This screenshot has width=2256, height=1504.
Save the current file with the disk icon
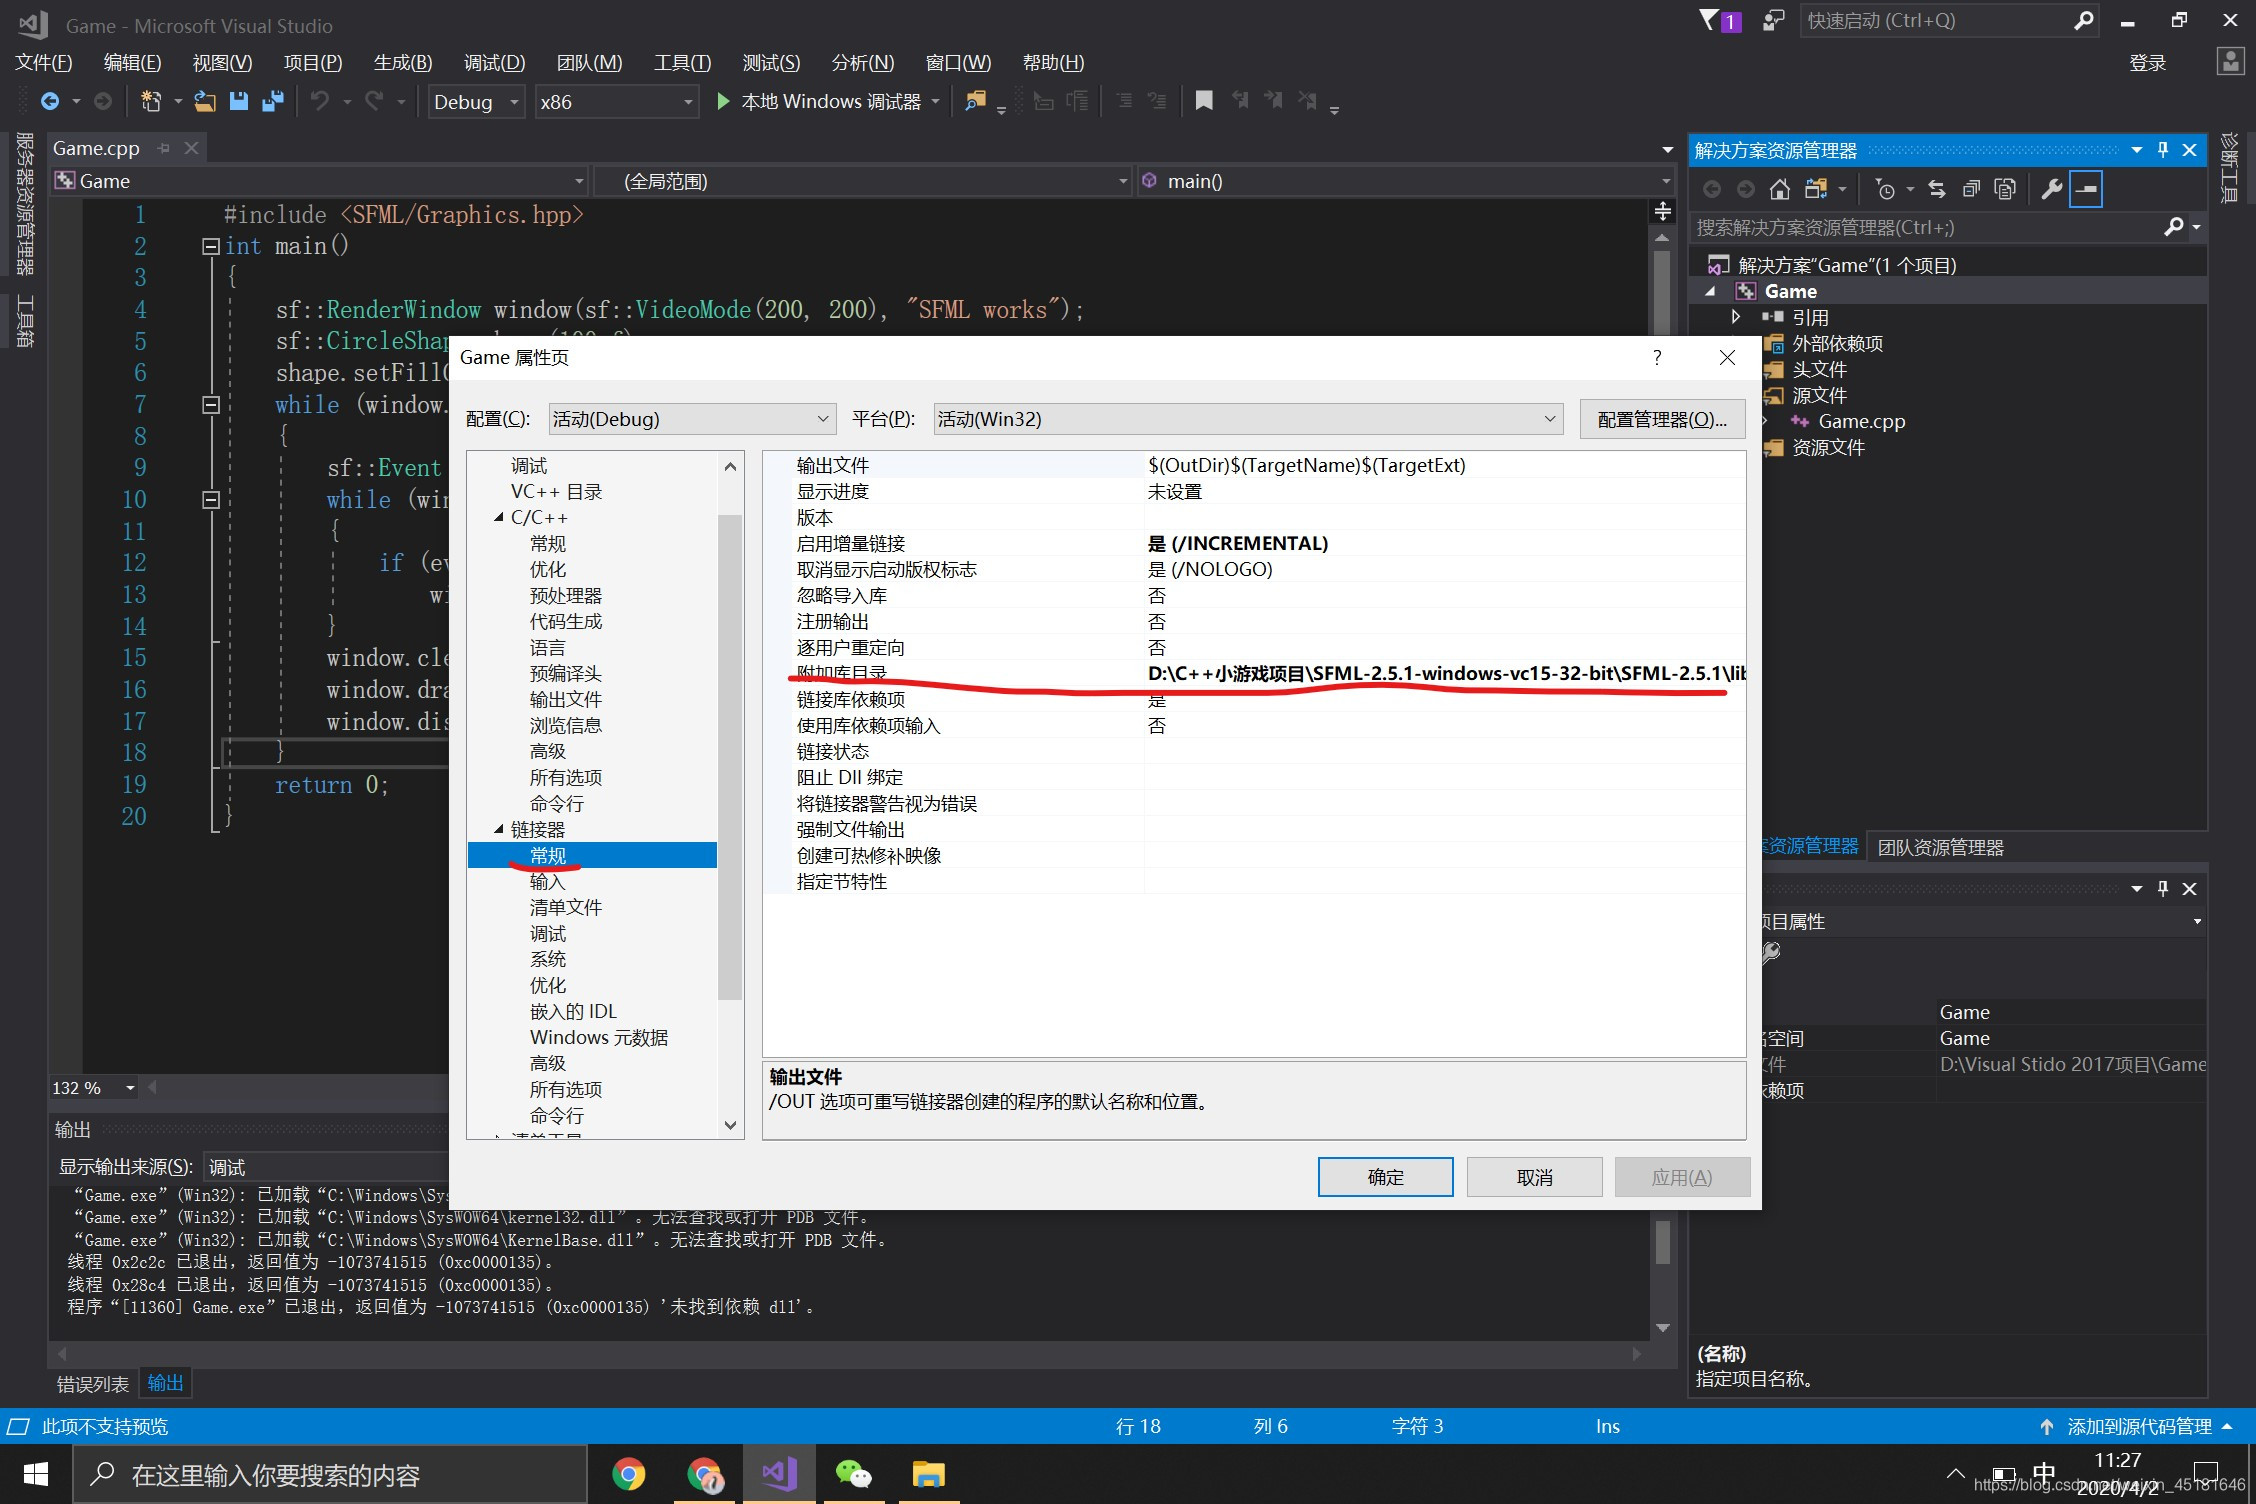tap(239, 101)
